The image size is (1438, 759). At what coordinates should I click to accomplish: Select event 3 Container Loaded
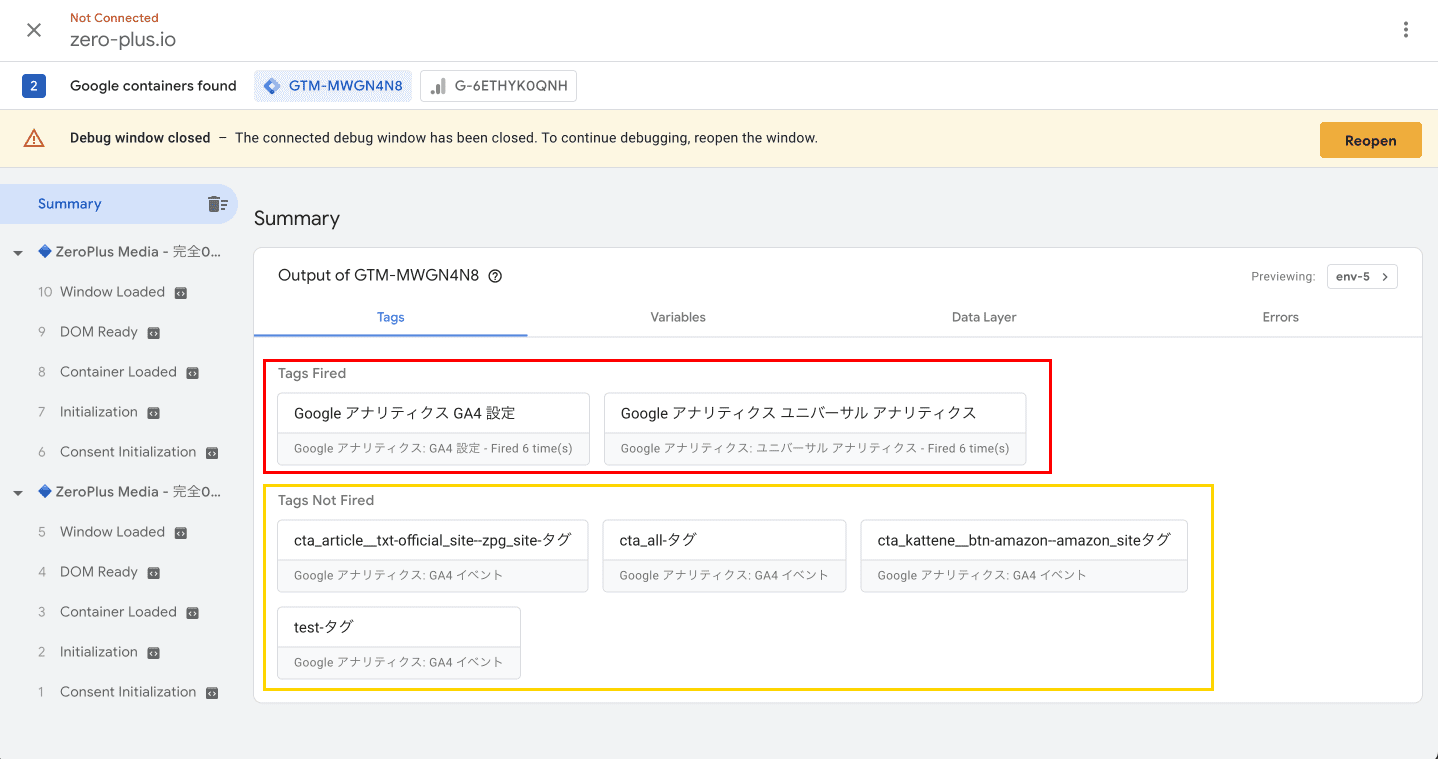(118, 612)
